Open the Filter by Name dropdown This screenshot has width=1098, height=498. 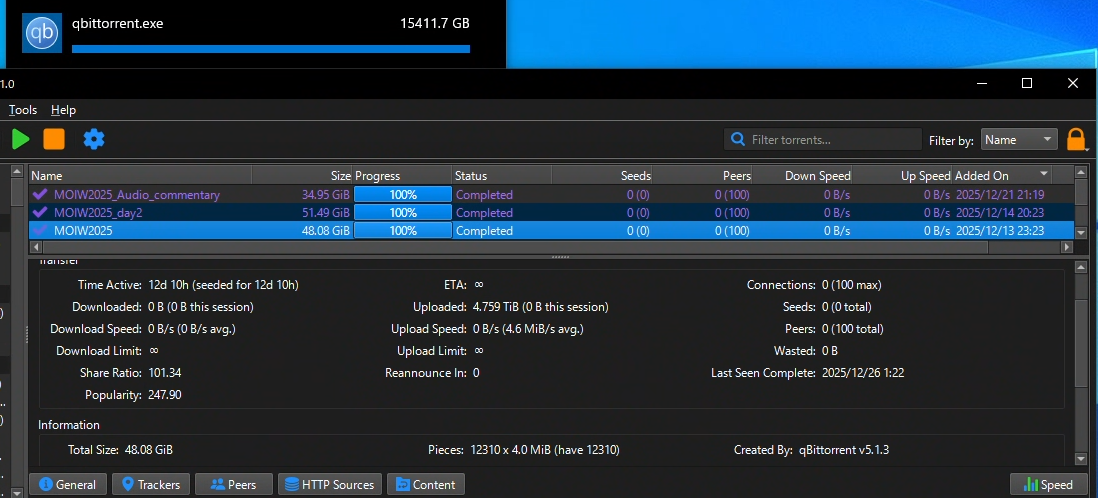click(1019, 139)
